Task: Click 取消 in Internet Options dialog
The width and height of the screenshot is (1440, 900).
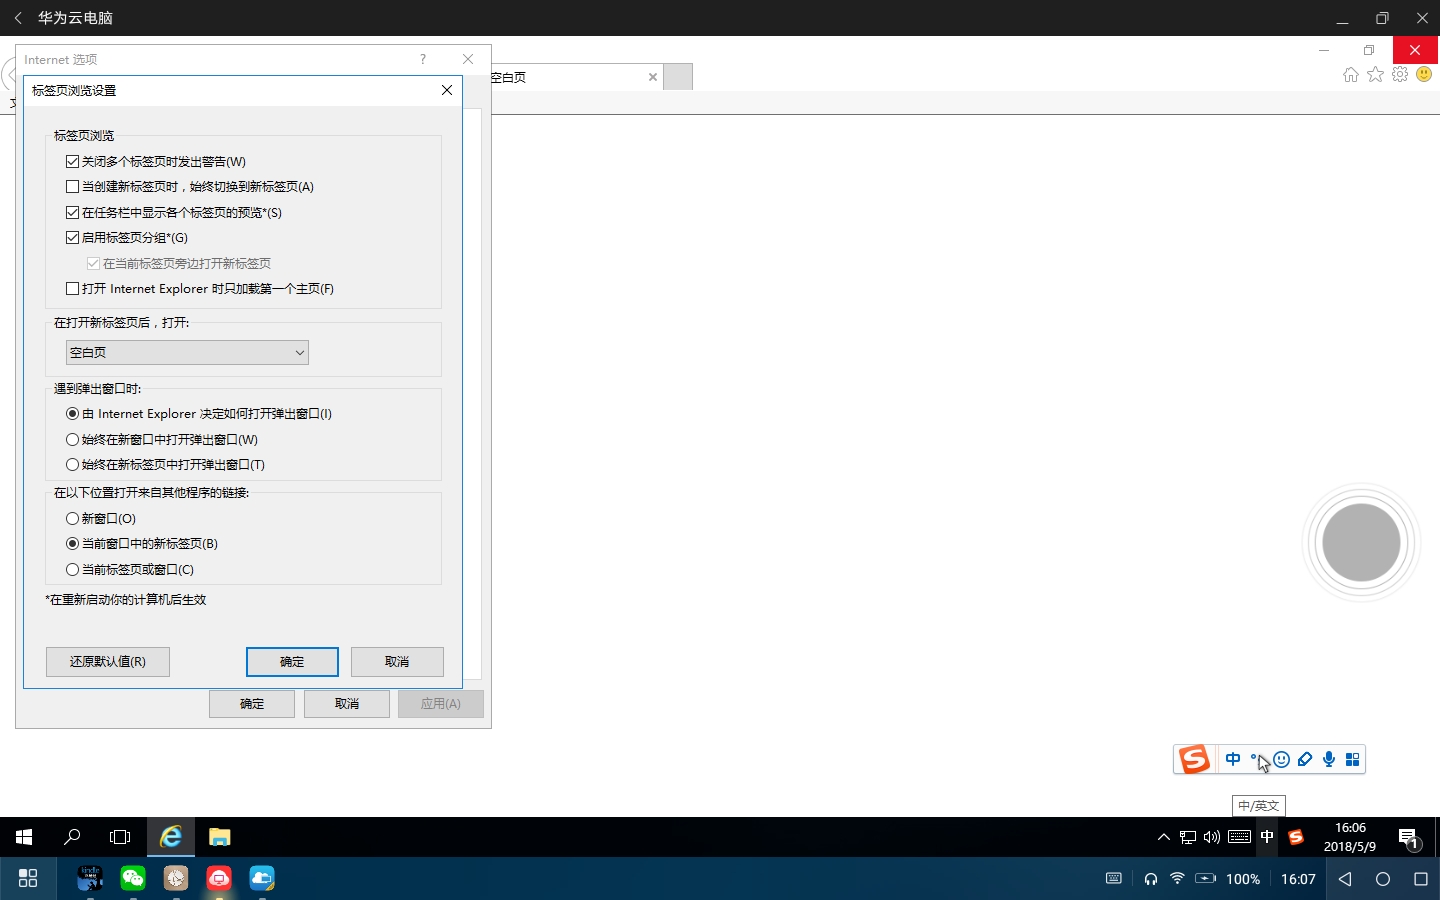Action: 347,704
